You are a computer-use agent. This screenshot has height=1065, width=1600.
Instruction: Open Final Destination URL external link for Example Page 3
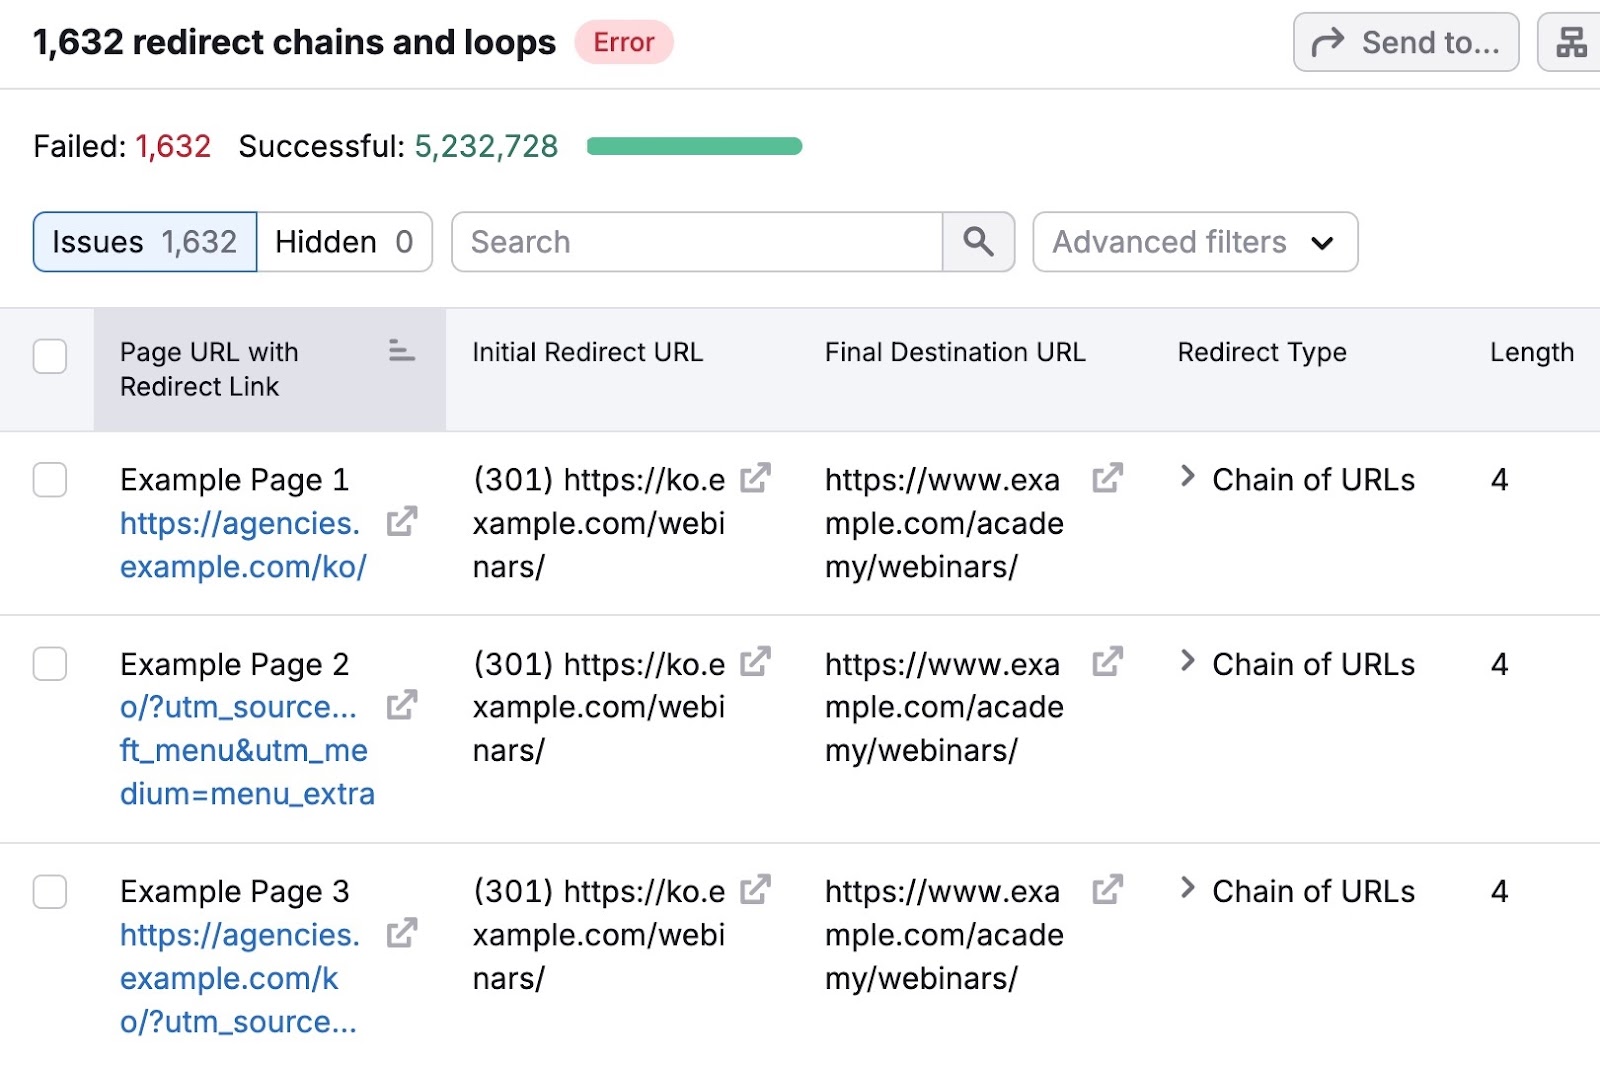[x=1107, y=889]
